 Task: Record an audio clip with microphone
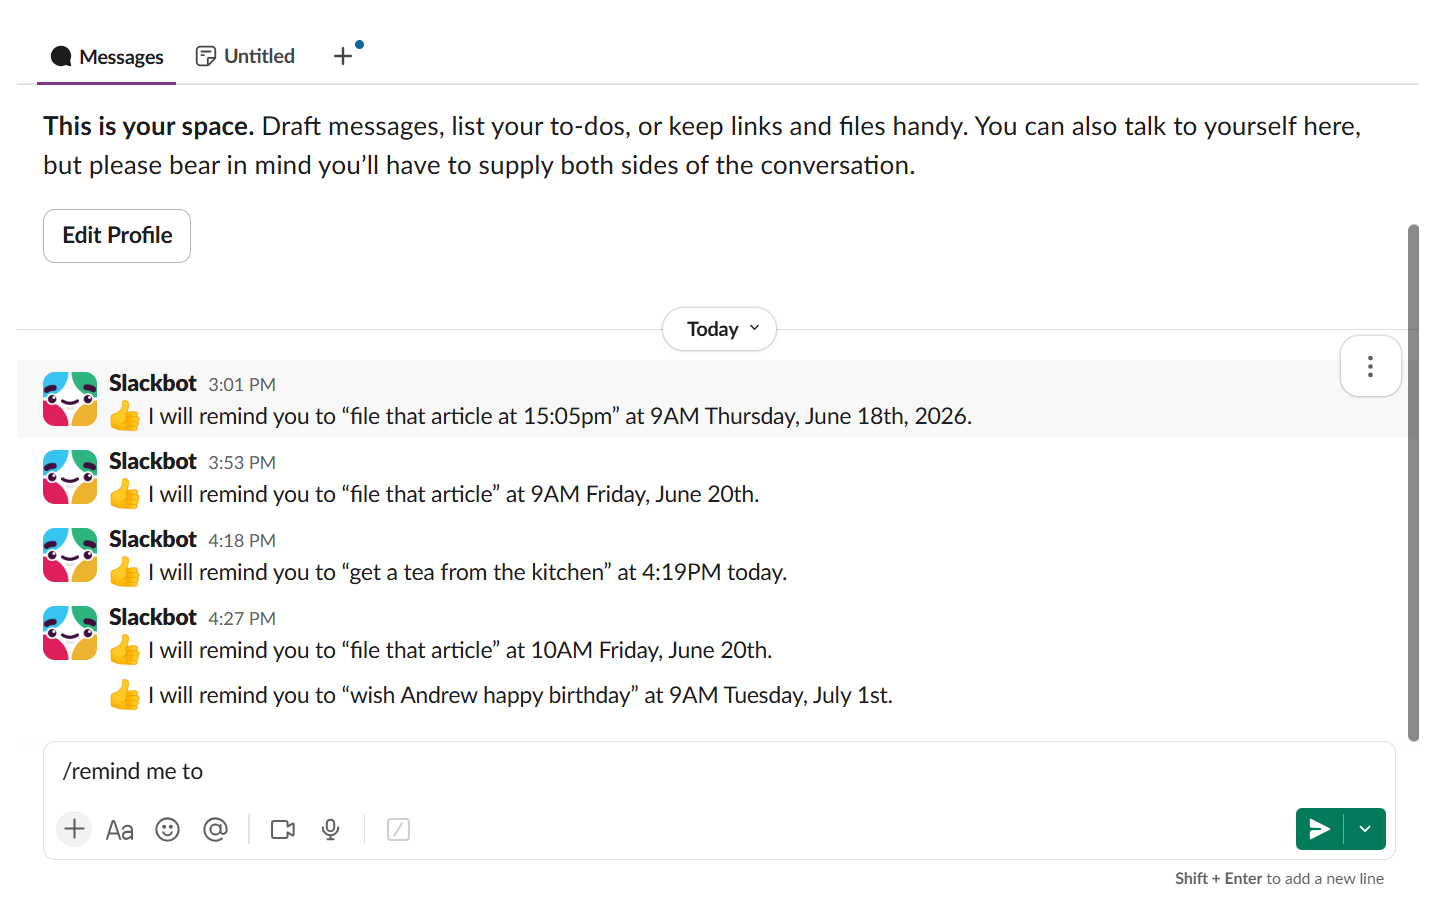tap(331, 830)
